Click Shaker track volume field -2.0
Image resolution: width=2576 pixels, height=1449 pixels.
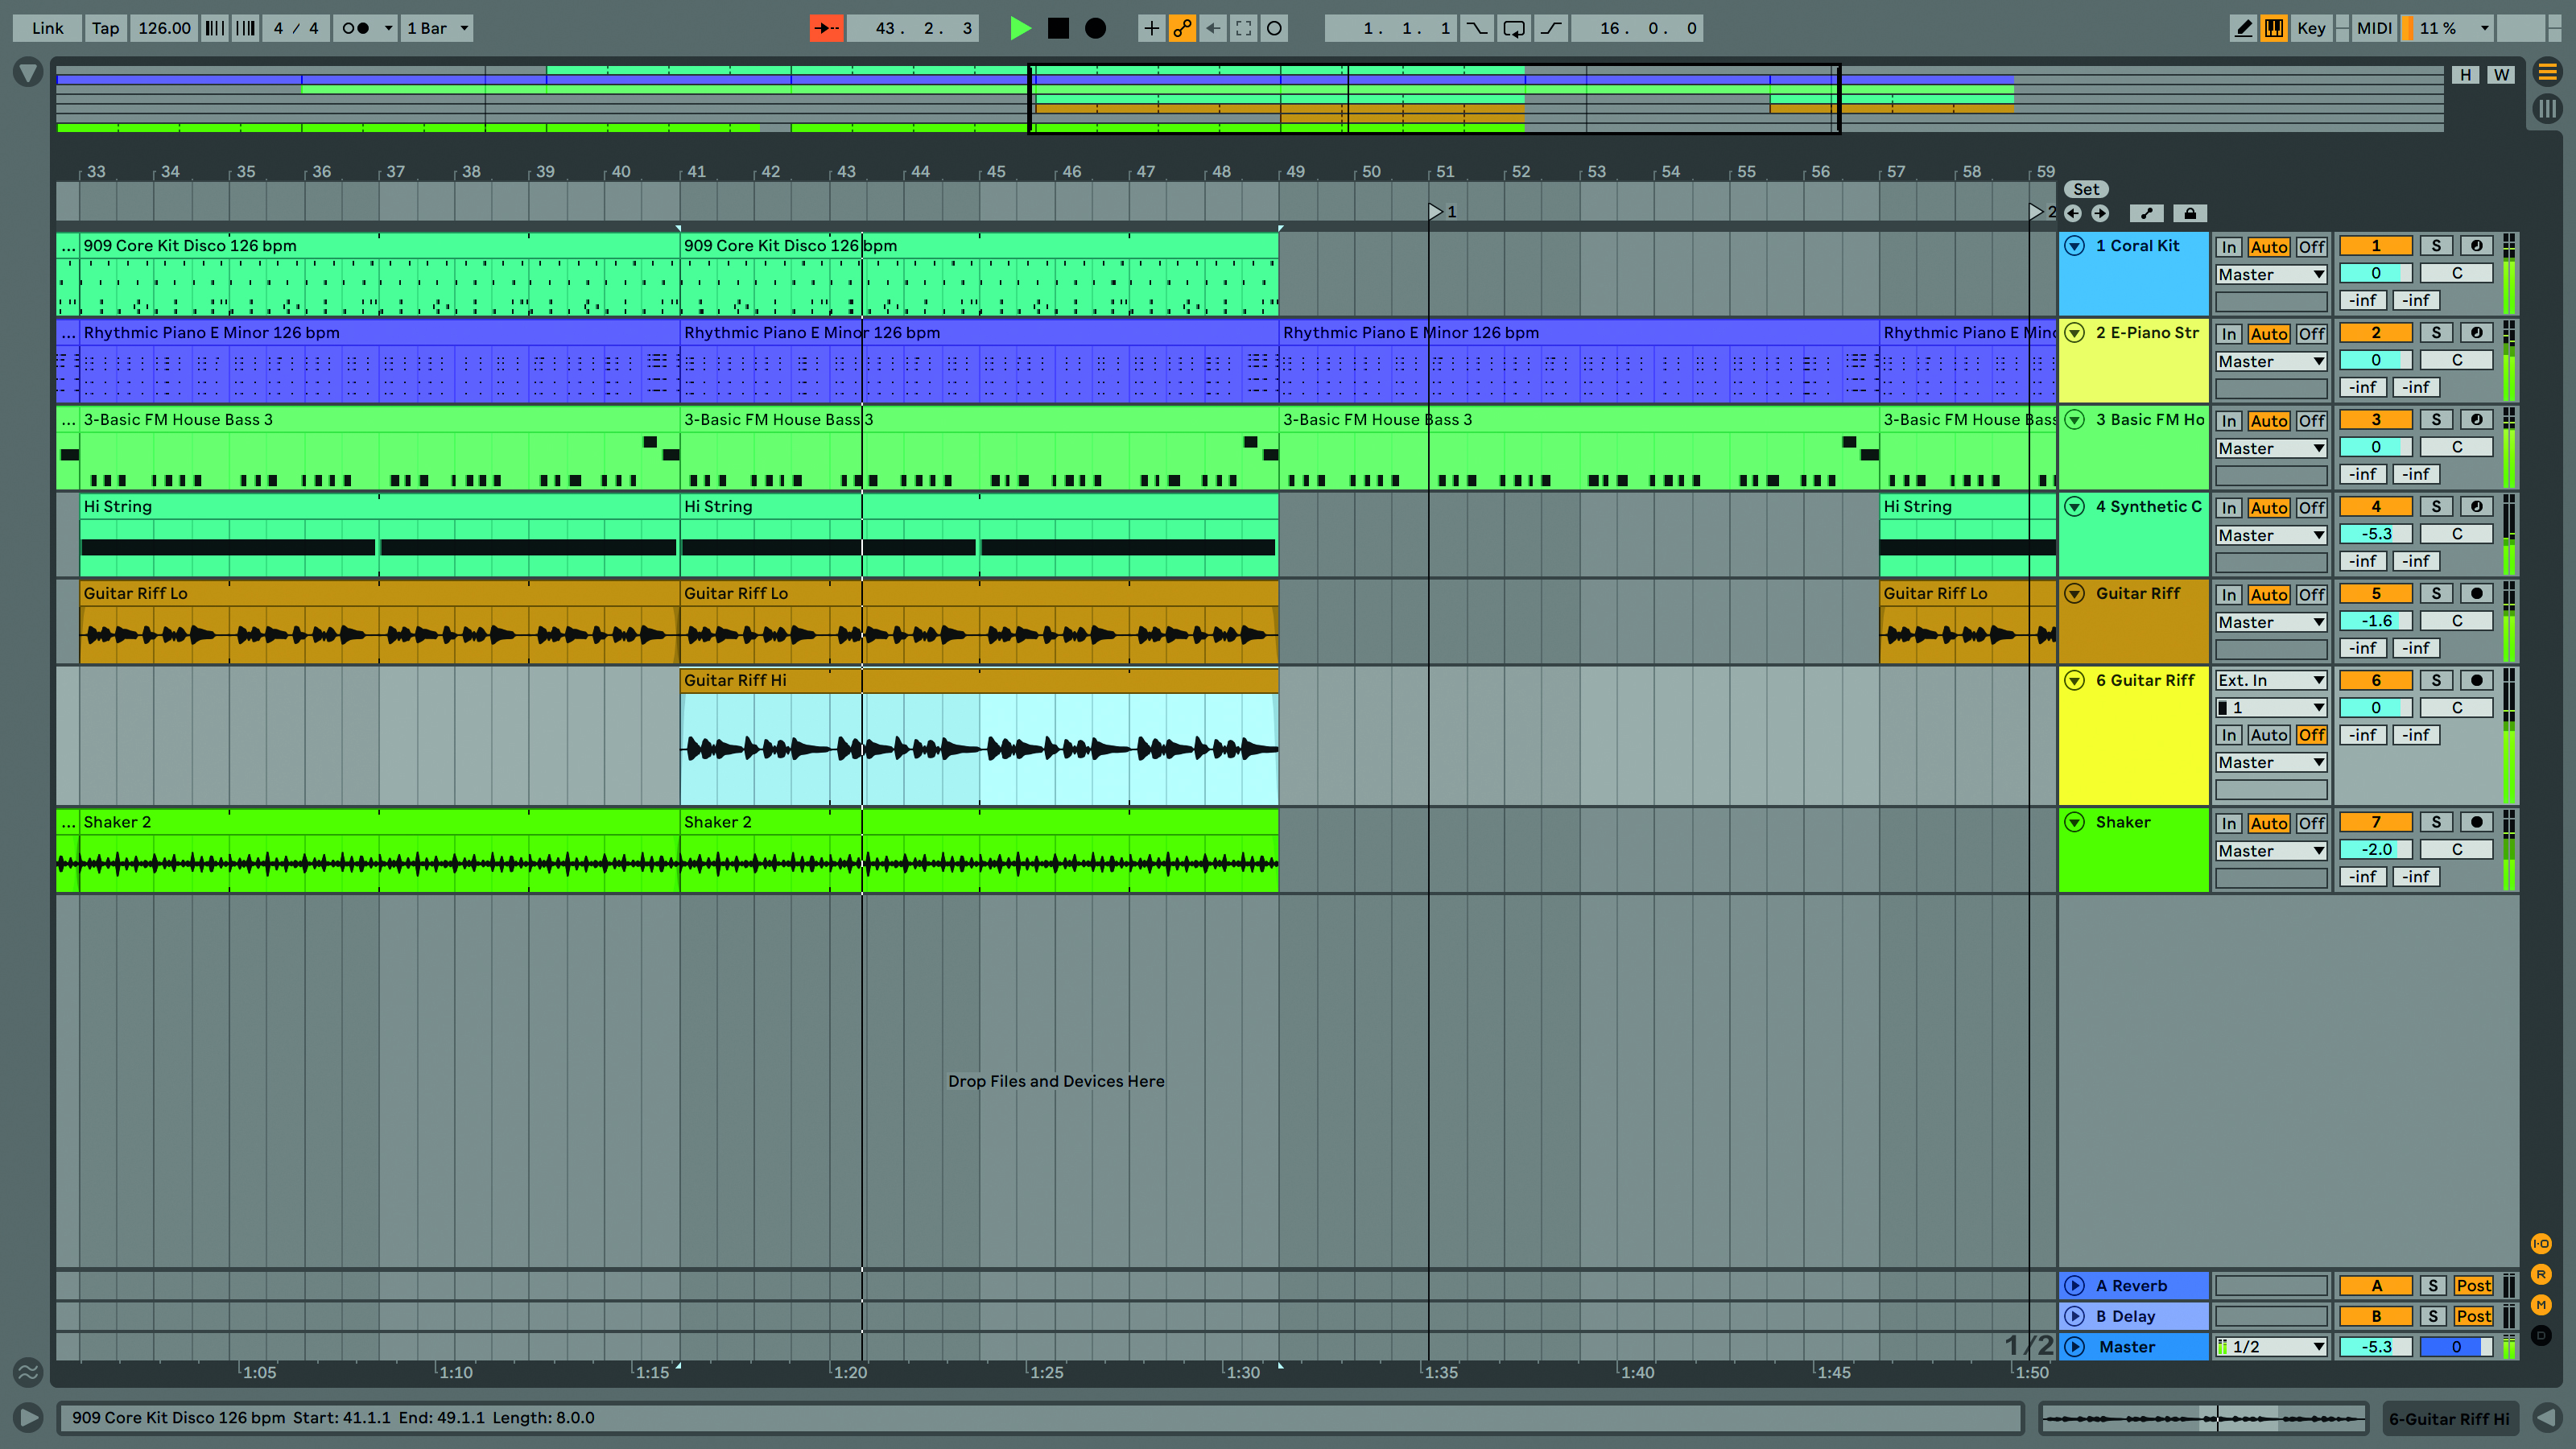click(2376, 850)
